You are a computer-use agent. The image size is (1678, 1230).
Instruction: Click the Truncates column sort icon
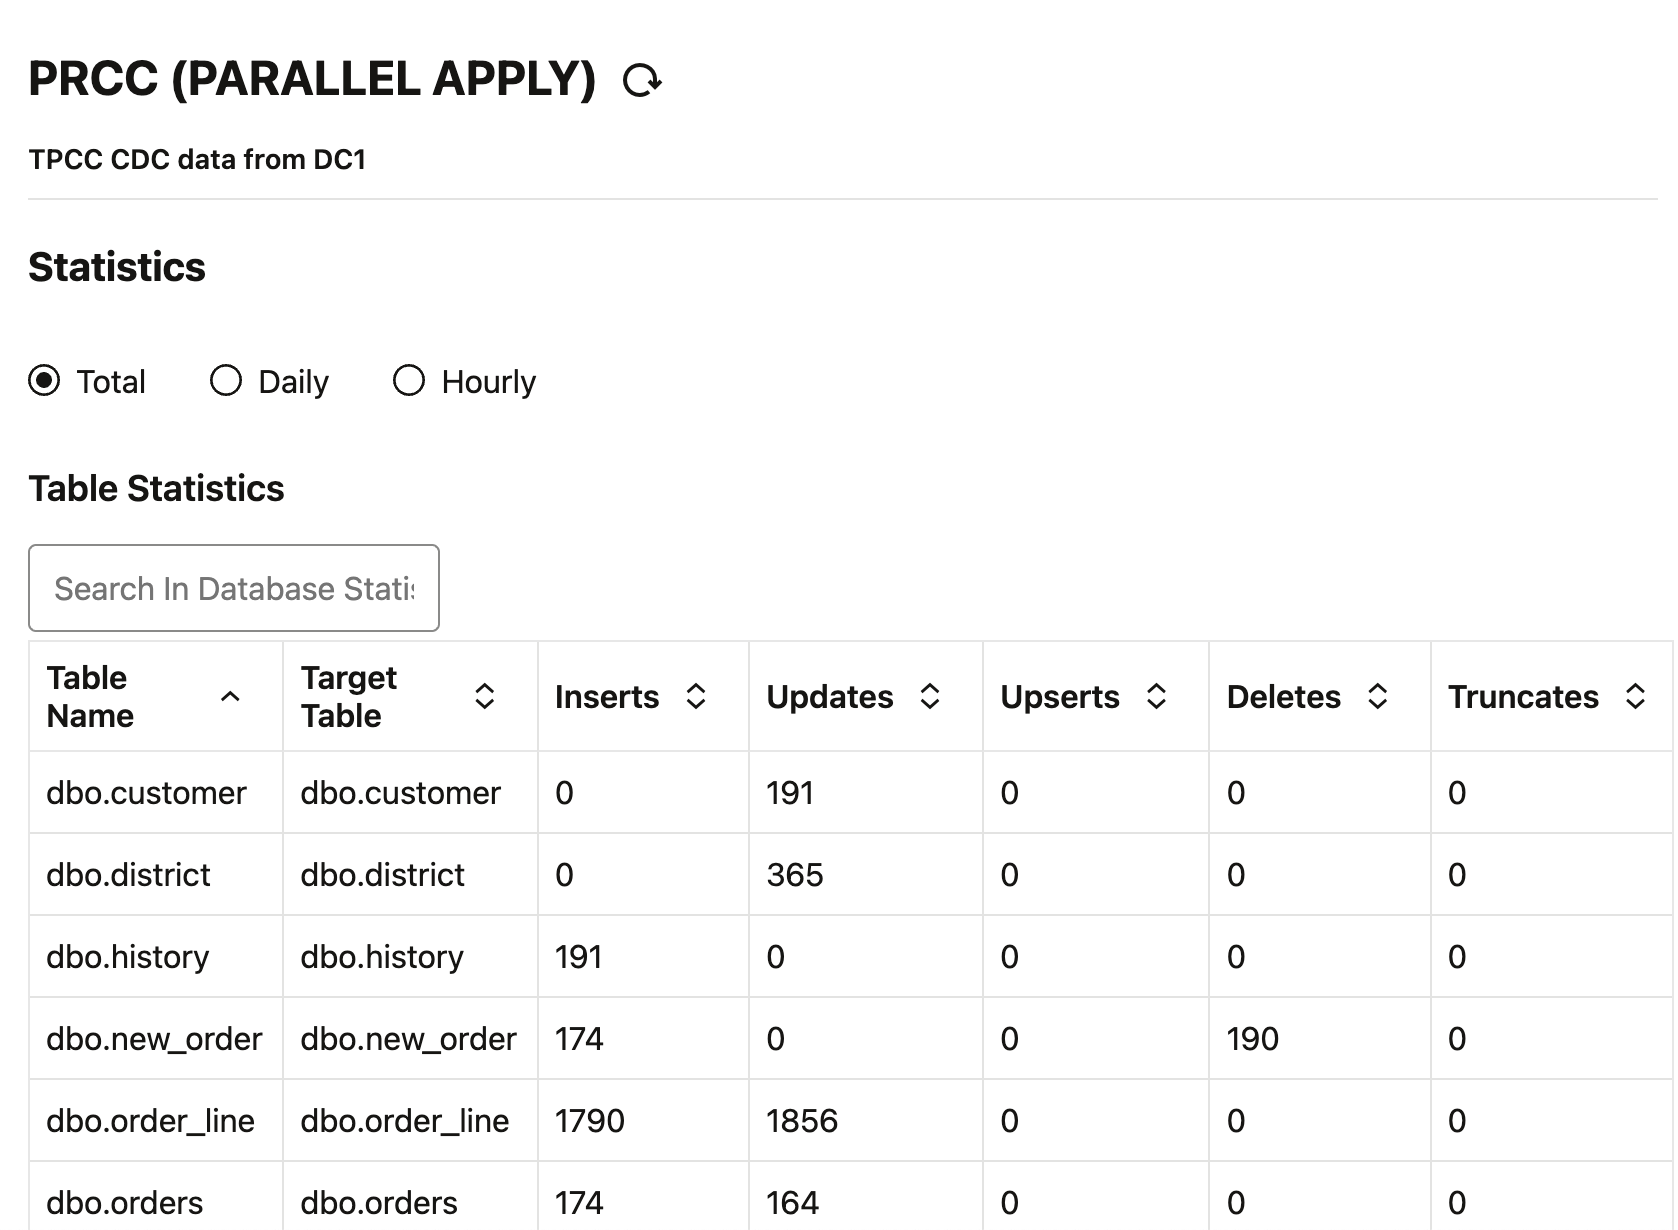coord(1636,697)
